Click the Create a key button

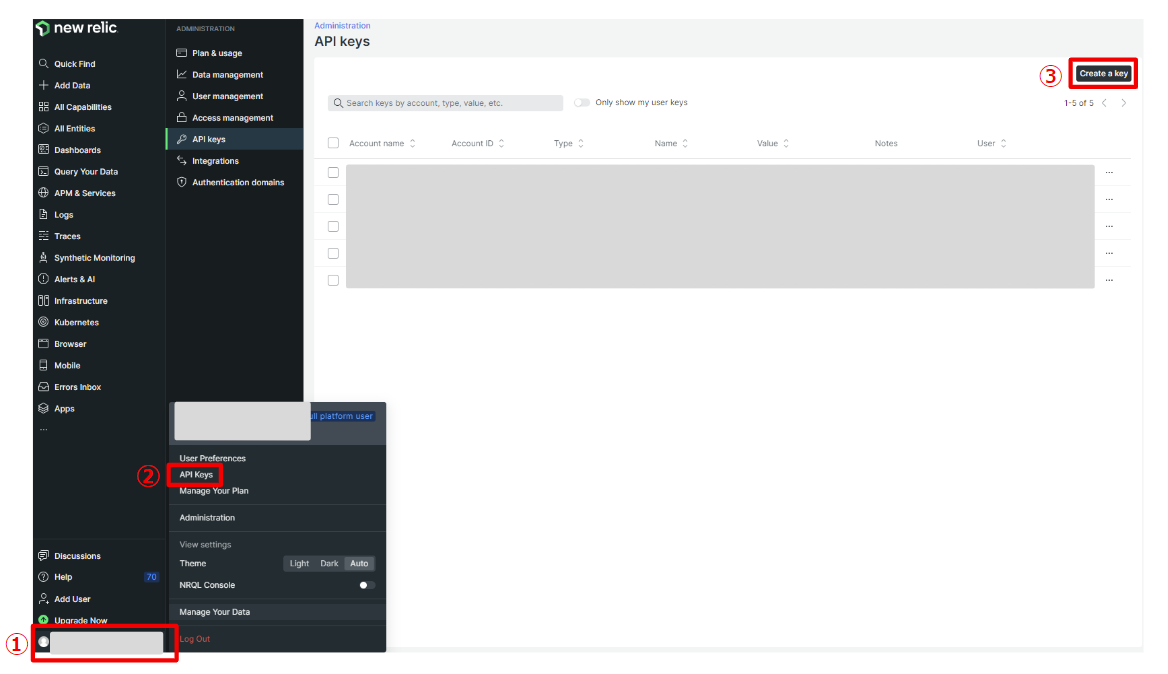coord(1103,74)
